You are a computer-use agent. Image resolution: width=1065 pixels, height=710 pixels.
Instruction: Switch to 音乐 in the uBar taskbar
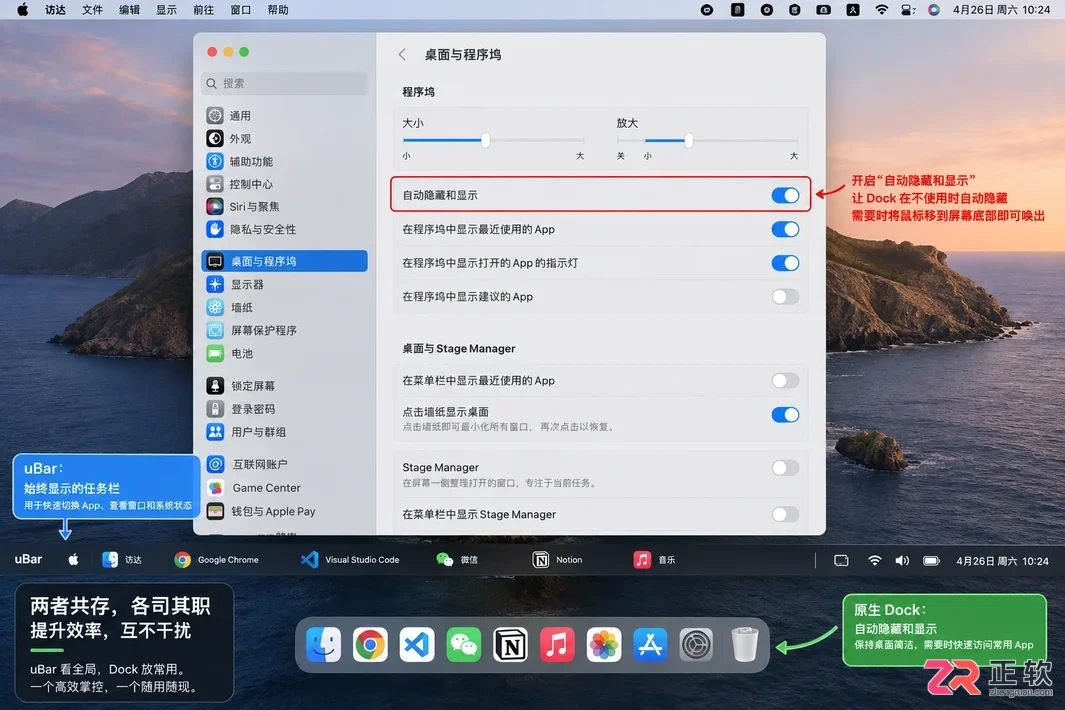tap(654, 560)
